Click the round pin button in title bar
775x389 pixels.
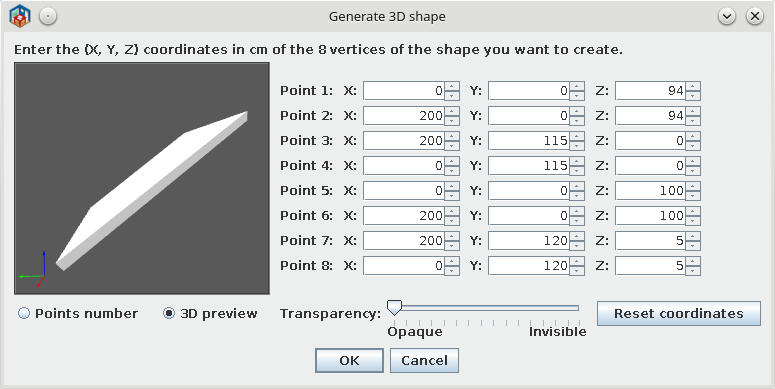point(48,17)
